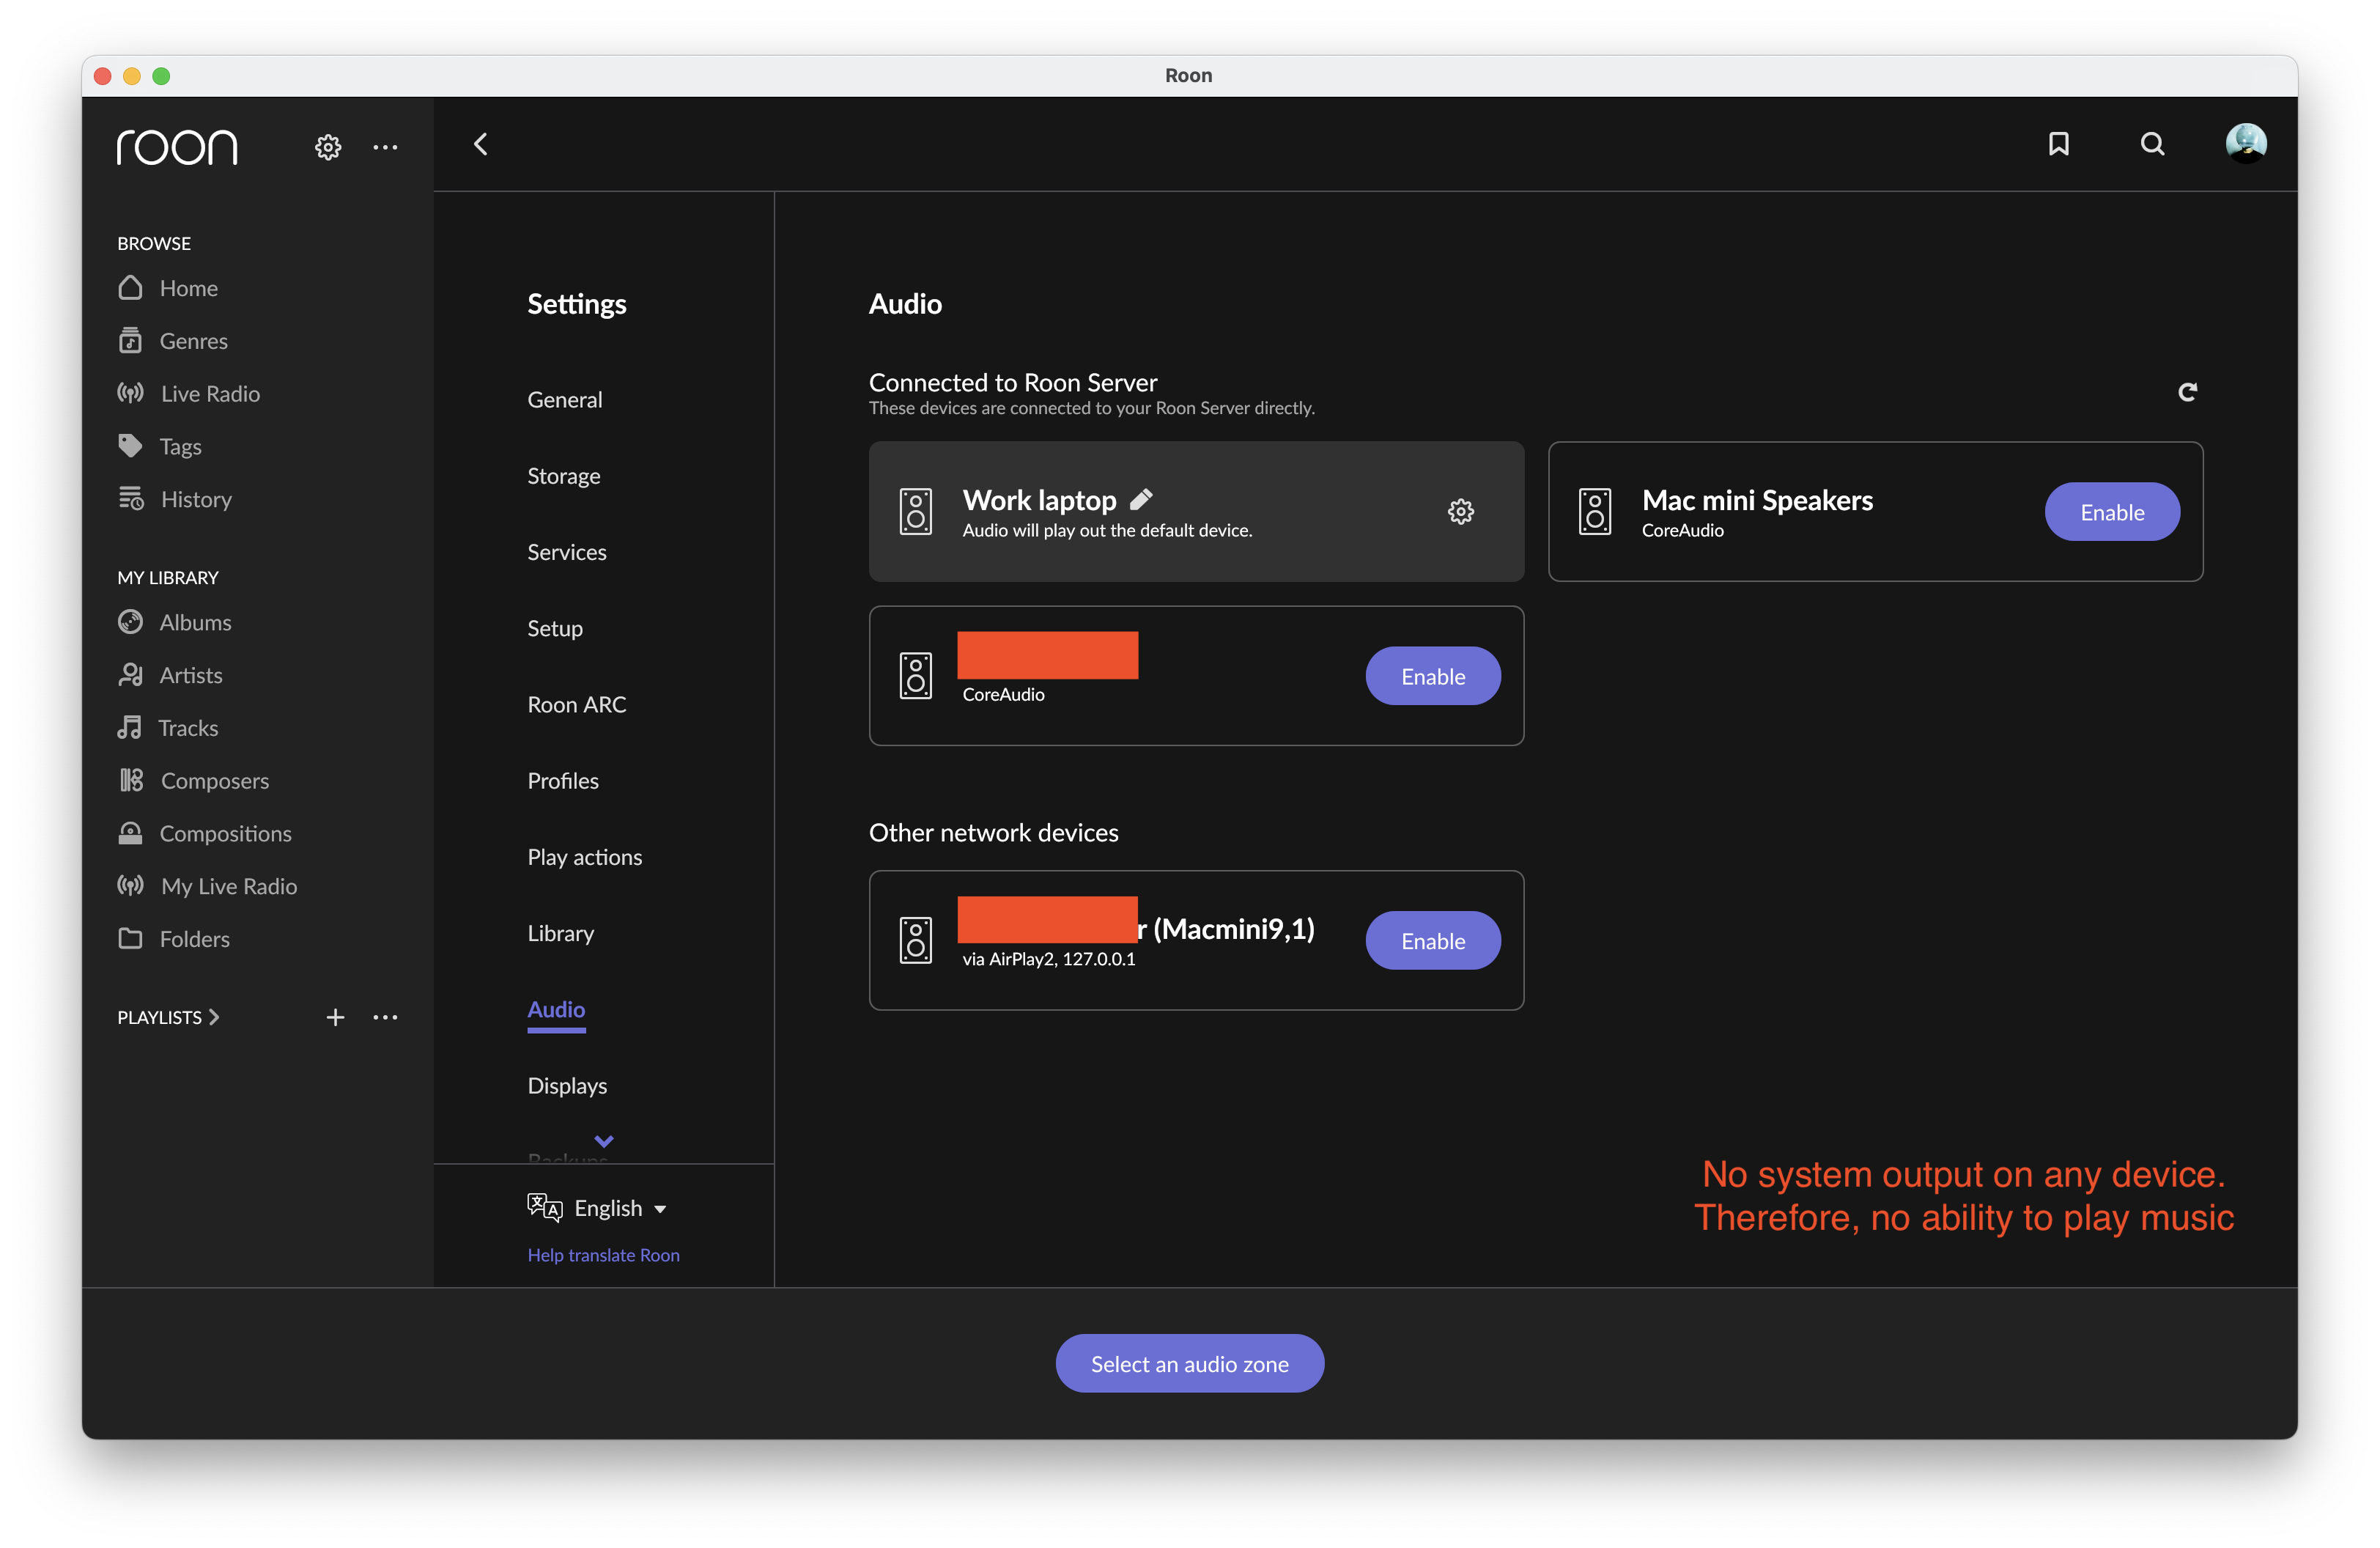Expand the Playlists section

point(169,1017)
